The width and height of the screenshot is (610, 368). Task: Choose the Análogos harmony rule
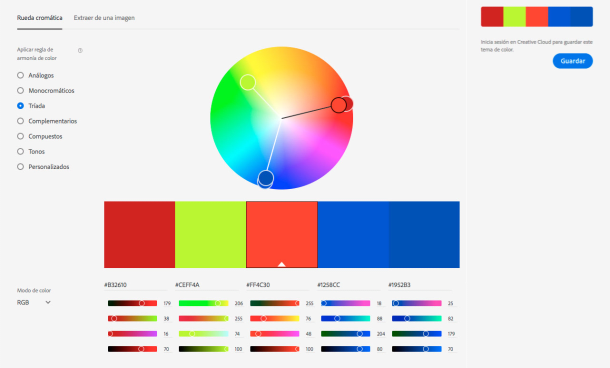click(x=35, y=75)
